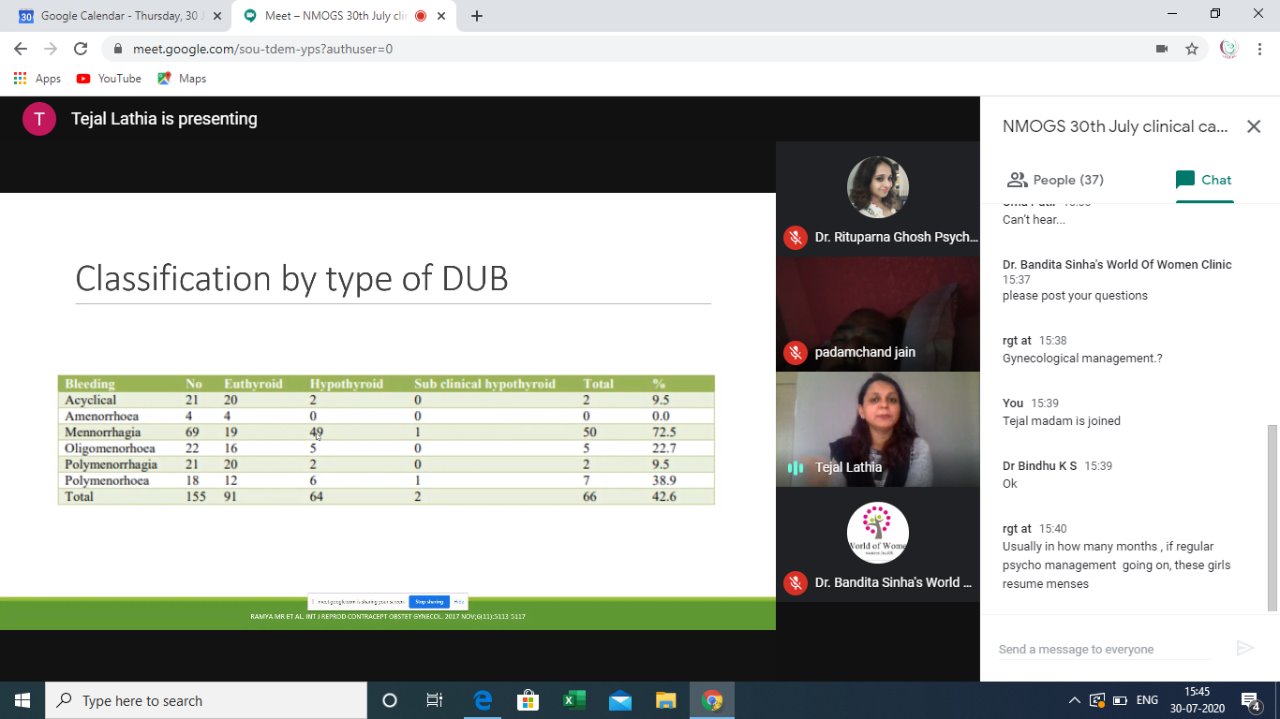The width and height of the screenshot is (1280, 719).
Task: Open the Apps bookmark shortcut
Action: 37,78
